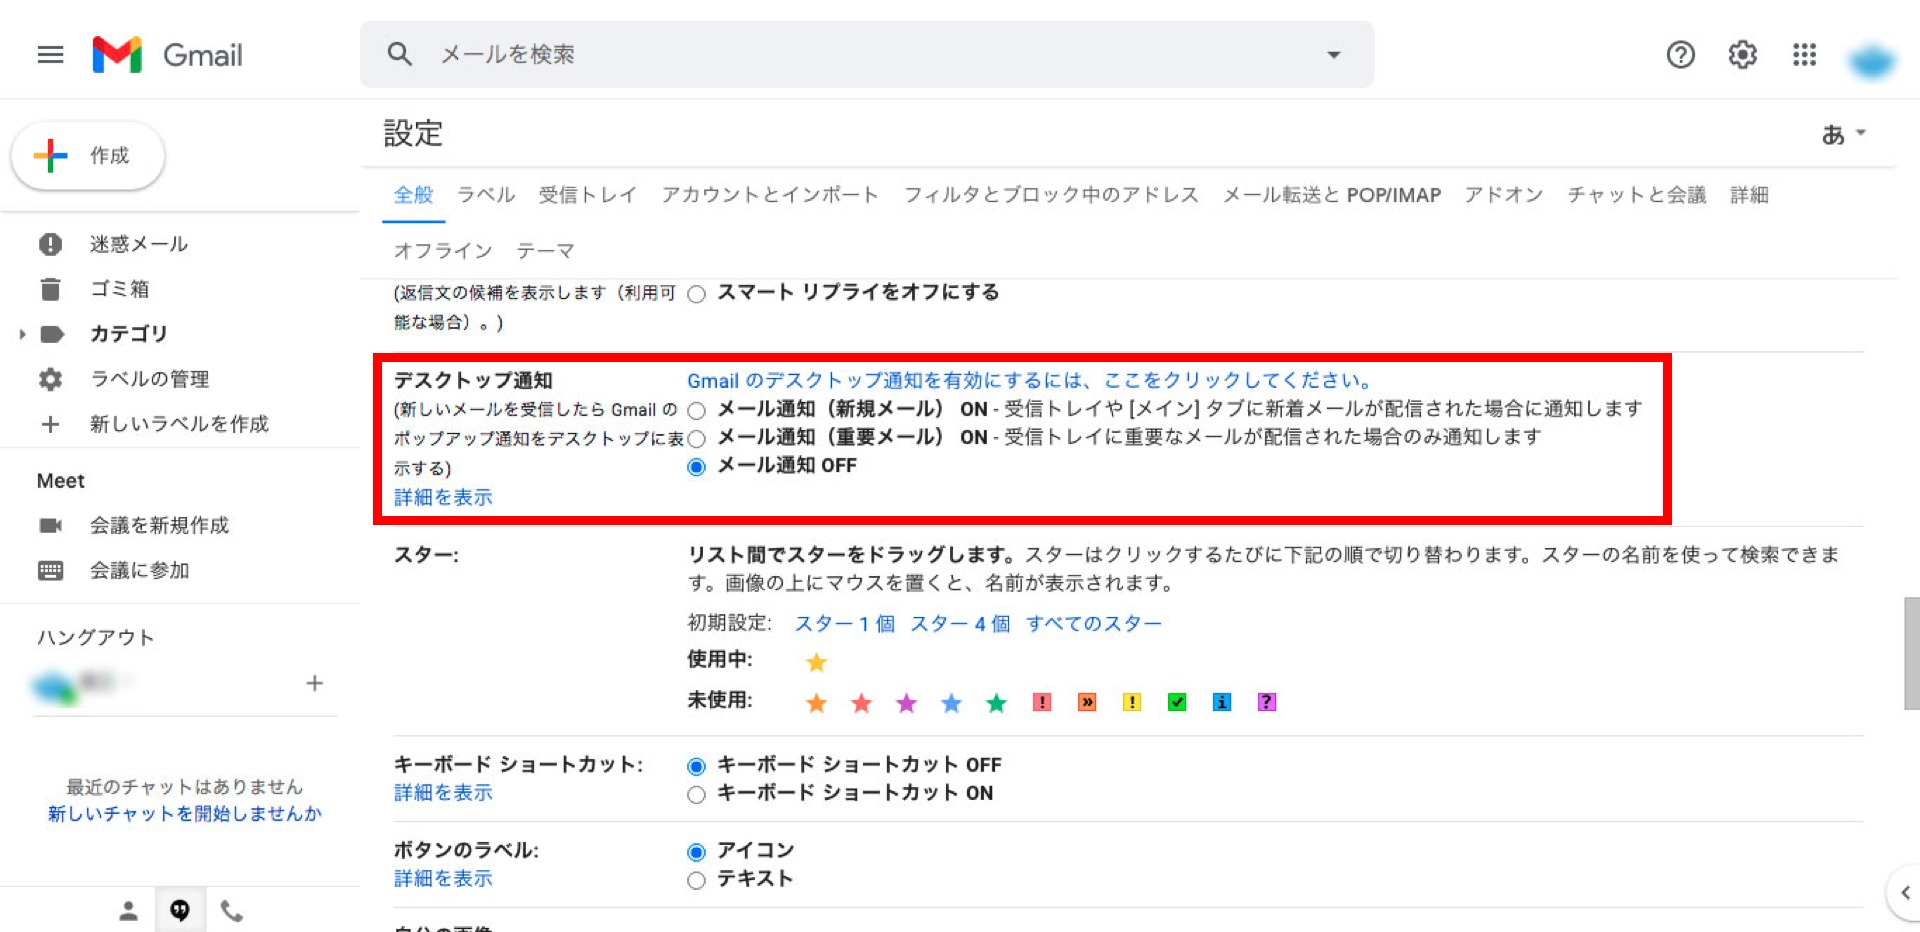Screen dimensions: 1920x932
Task: Click the 作成 compose button
Action: click(88, 156)
